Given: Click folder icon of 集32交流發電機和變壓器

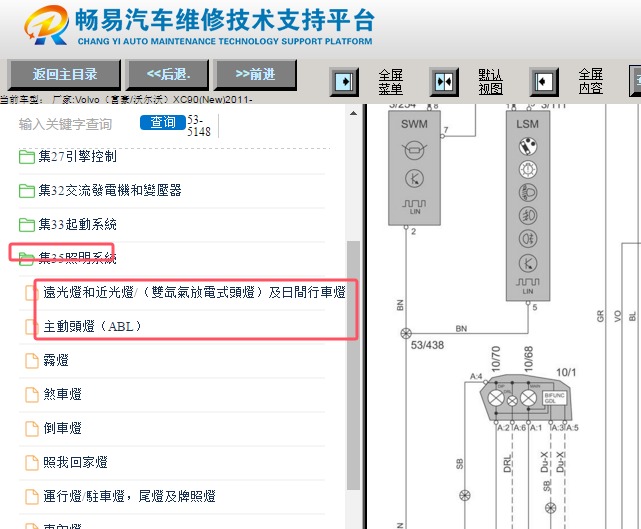Looking at the screenshot, I should (27, 191).
